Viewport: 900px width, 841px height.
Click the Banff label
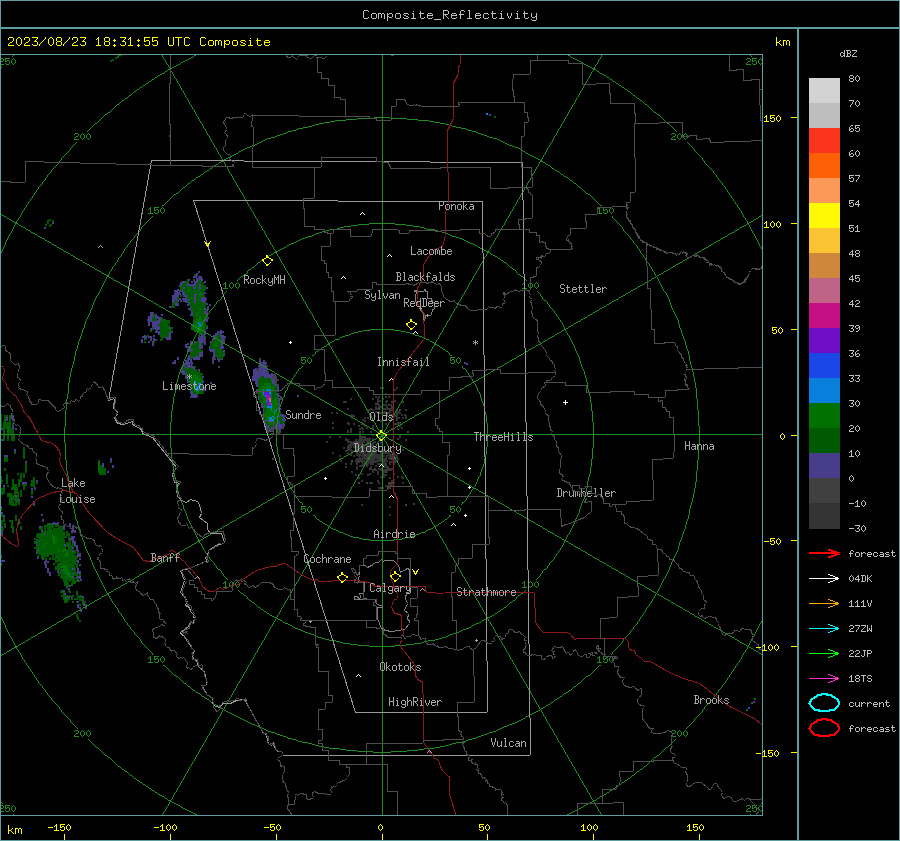[x=165, y=557]
